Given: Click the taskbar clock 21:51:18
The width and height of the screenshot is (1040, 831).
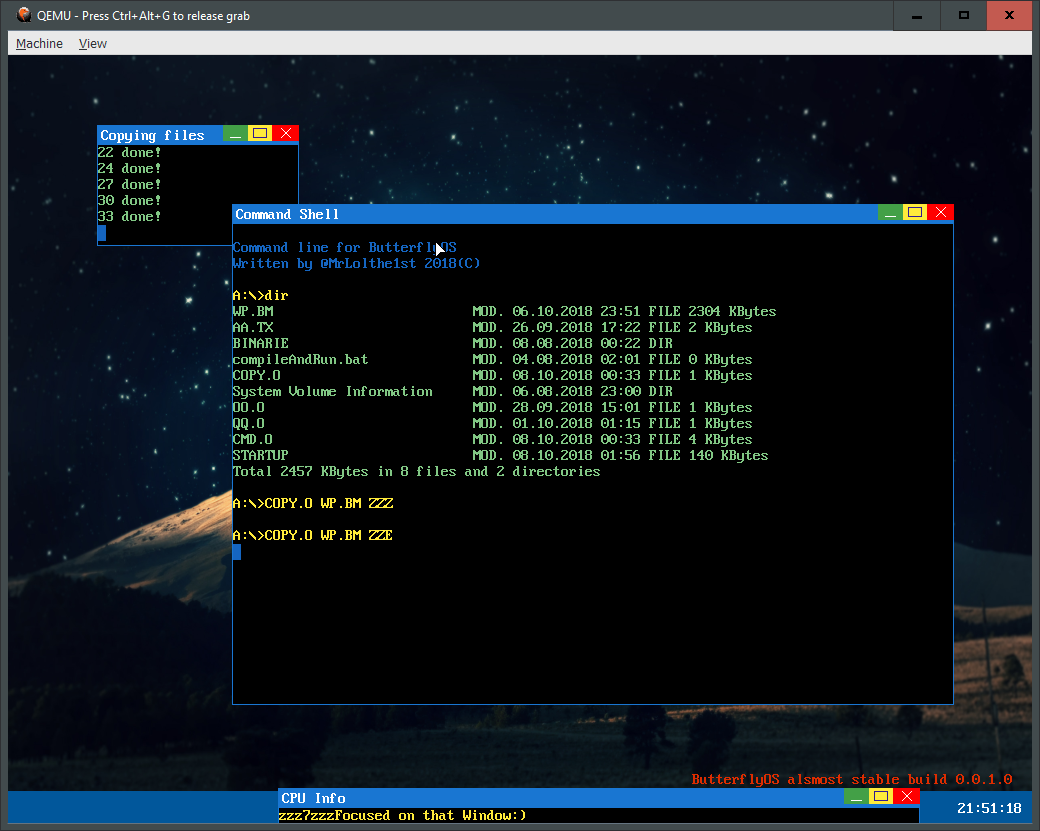Looking at the screenshot, I should pos(989,808).
